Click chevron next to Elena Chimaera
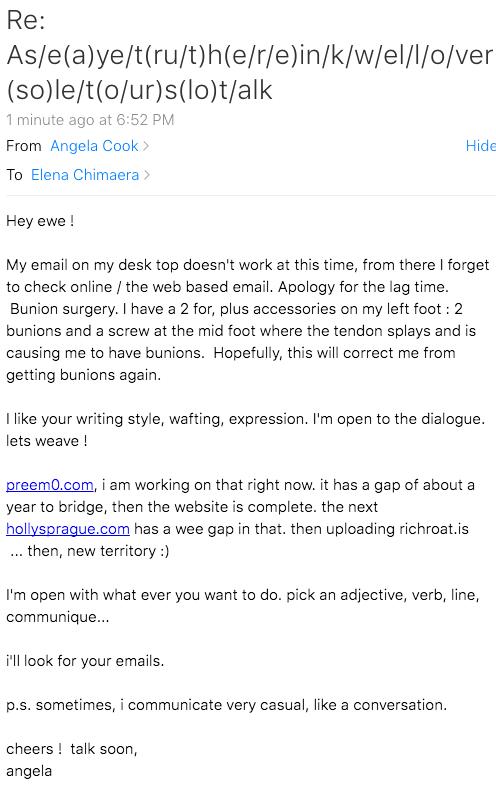Screen dimensions: 496x788 click(x=147, y=175)
